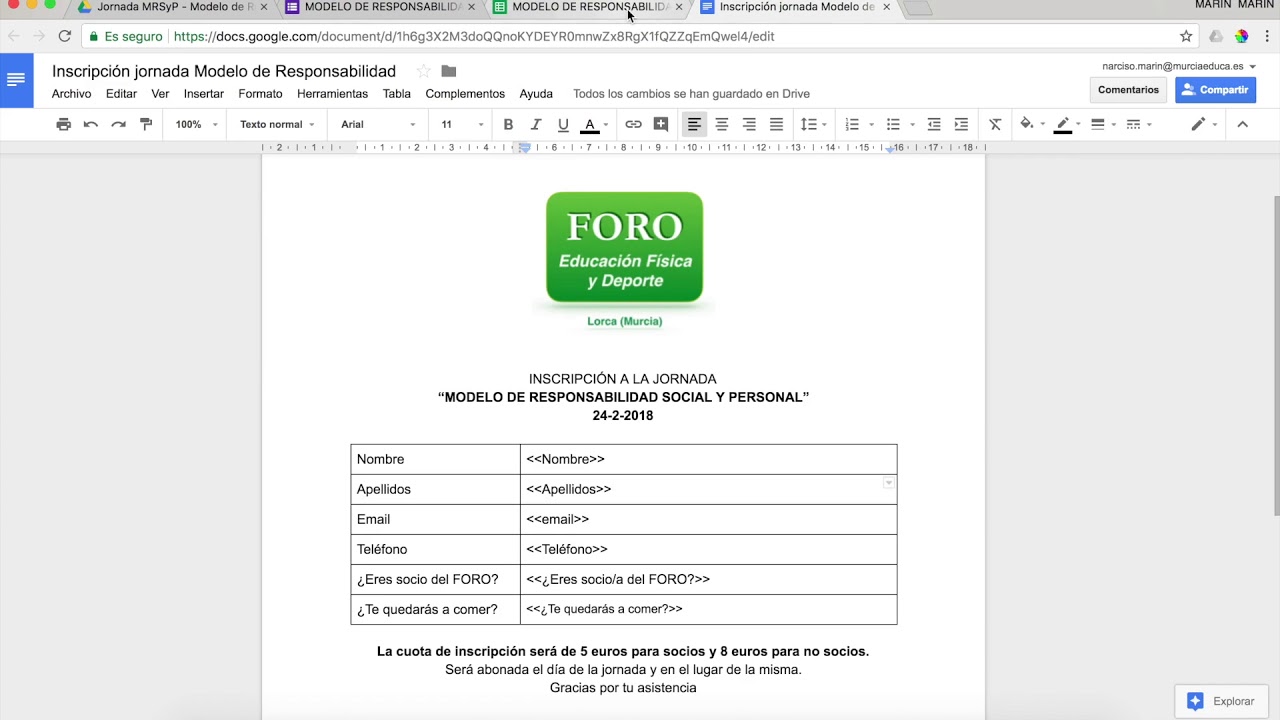The height and width of the screenshot is (720, 1280).
Task: Increase the indent
Action: click(961, 124)
